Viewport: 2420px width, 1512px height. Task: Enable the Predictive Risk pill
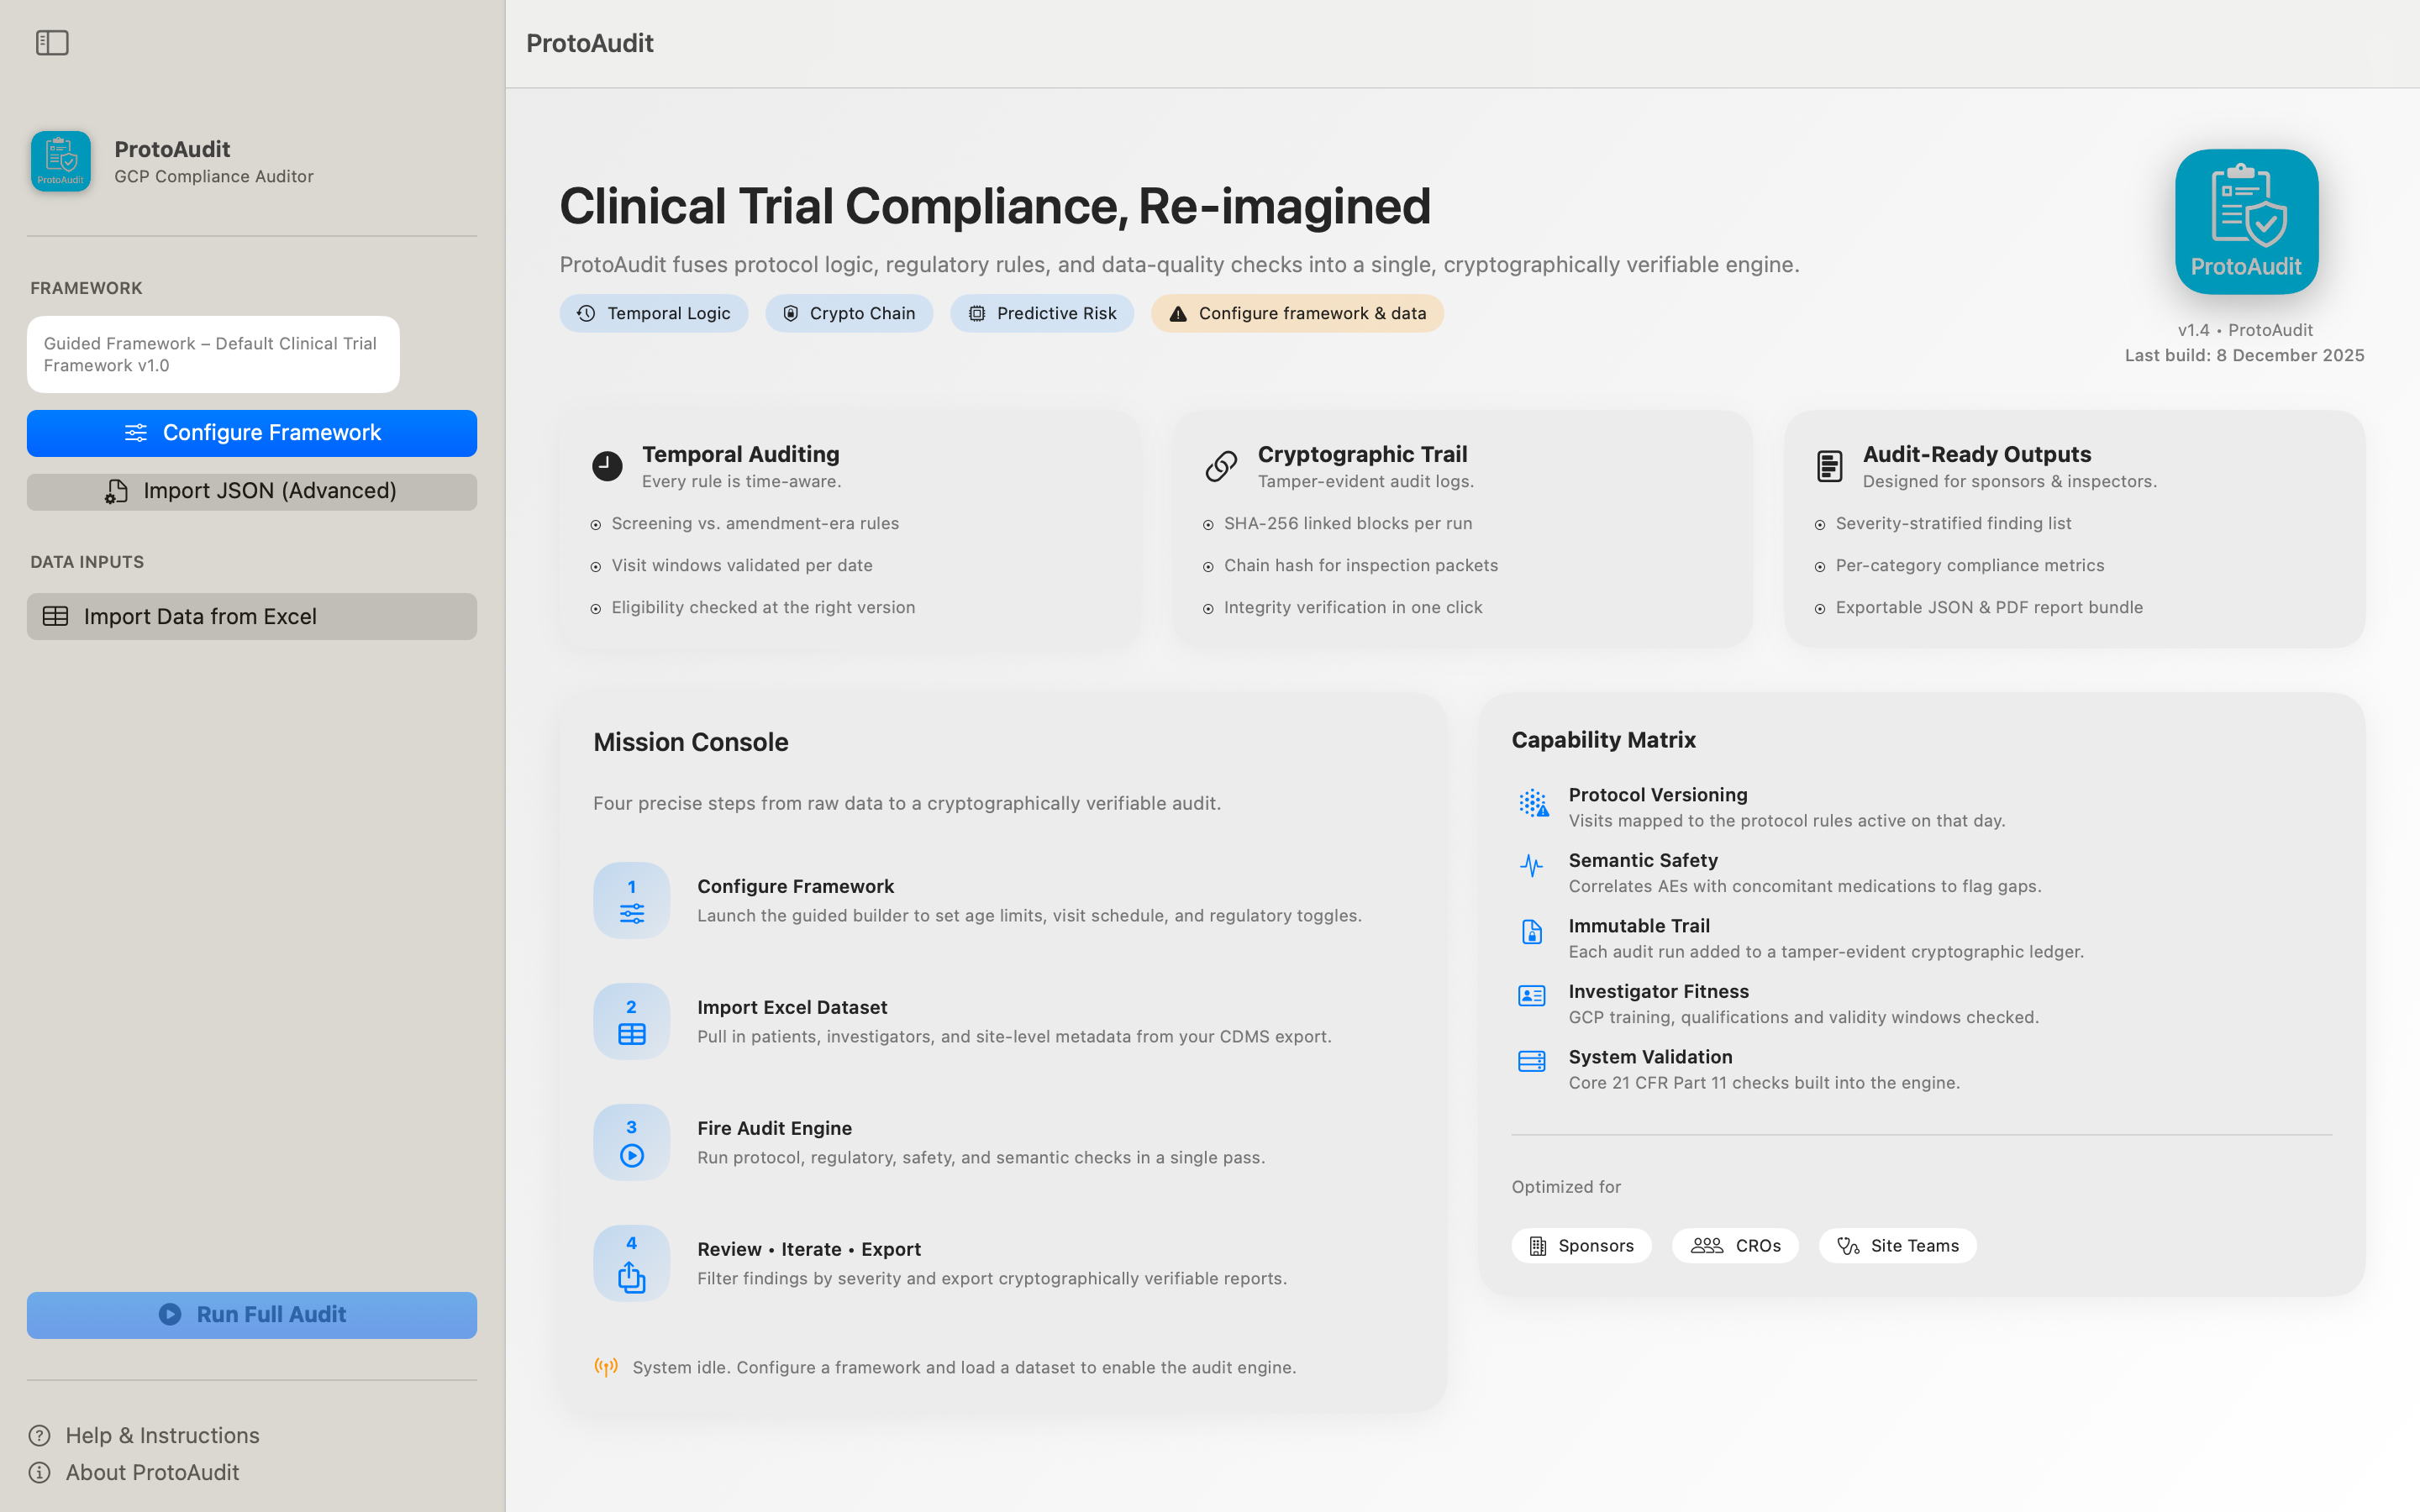coord(1041,313)
